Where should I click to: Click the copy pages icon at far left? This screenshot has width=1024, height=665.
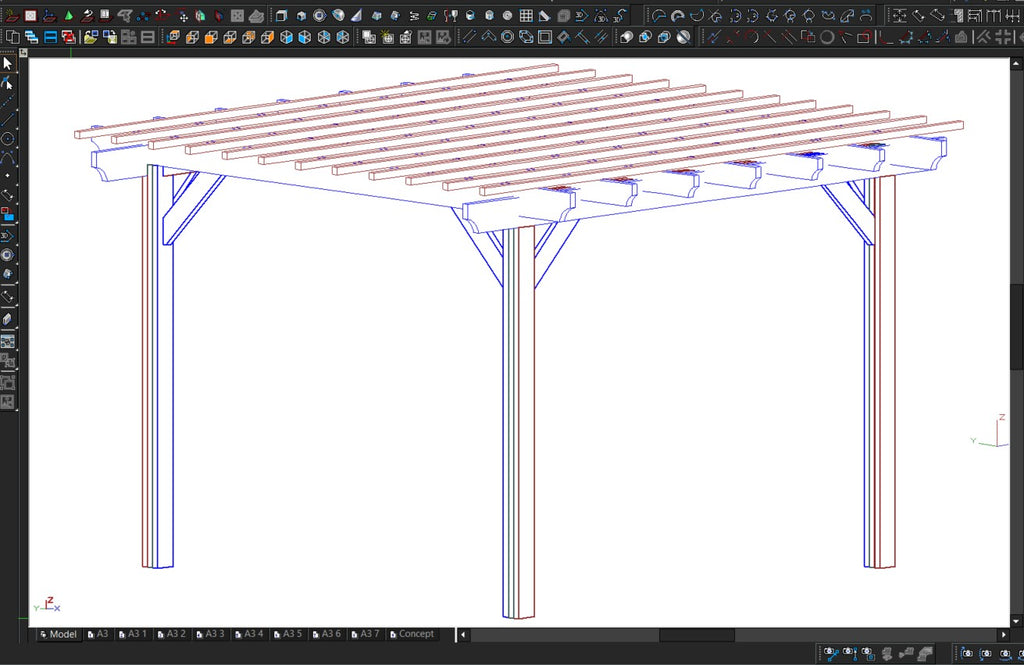pos(12,37)
